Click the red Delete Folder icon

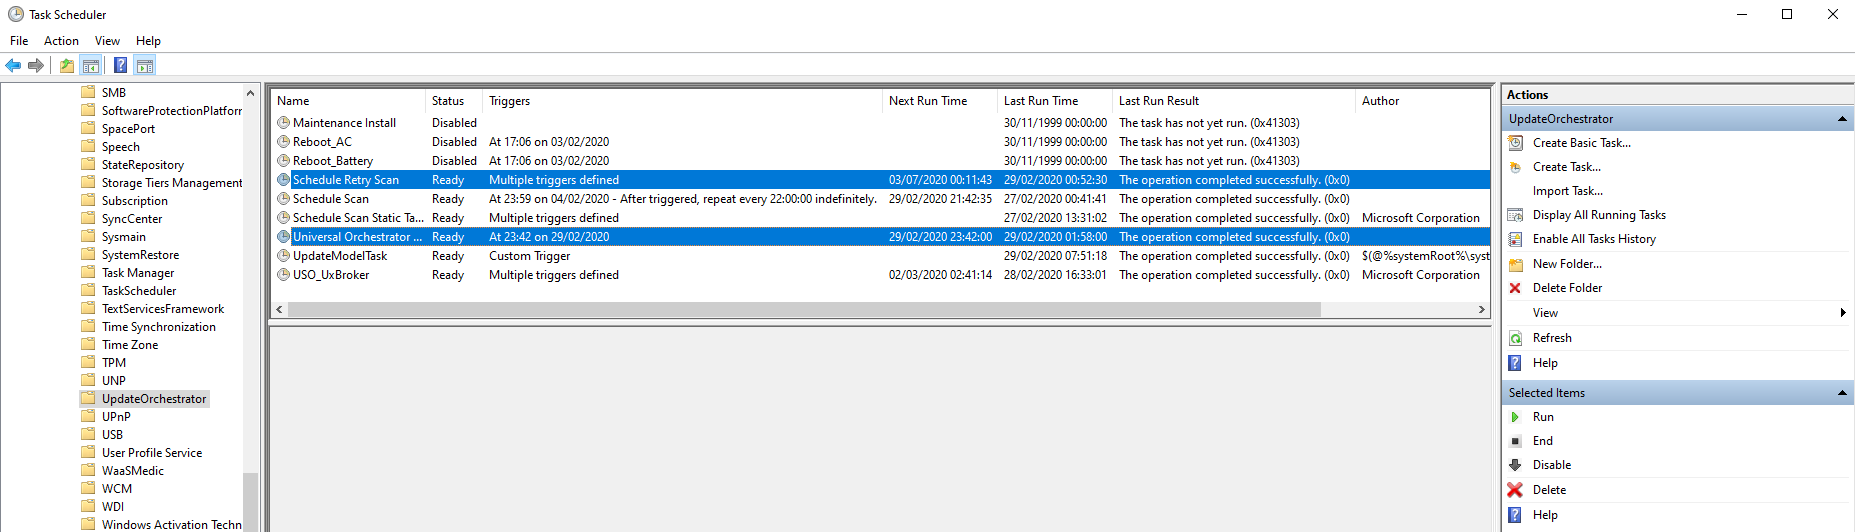[1515, 288]
